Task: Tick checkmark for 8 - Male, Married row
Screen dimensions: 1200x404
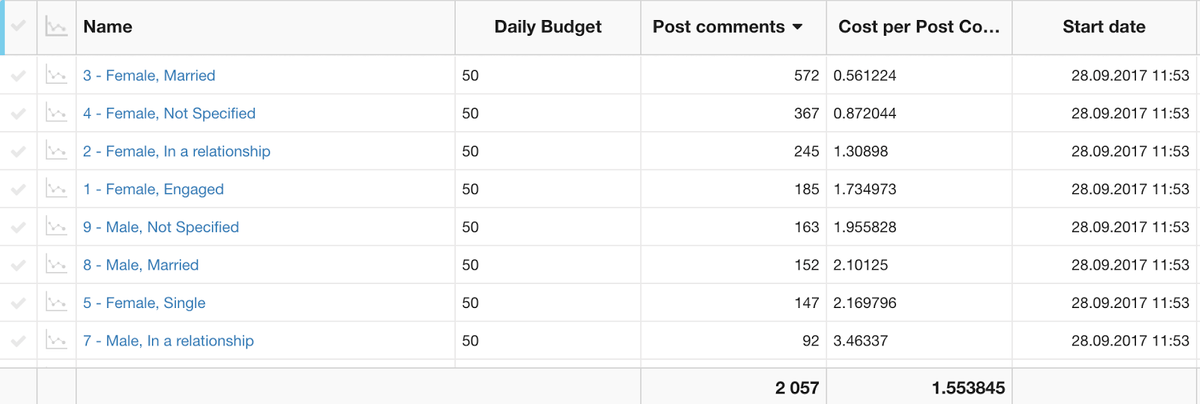Action: click(17, 266)
